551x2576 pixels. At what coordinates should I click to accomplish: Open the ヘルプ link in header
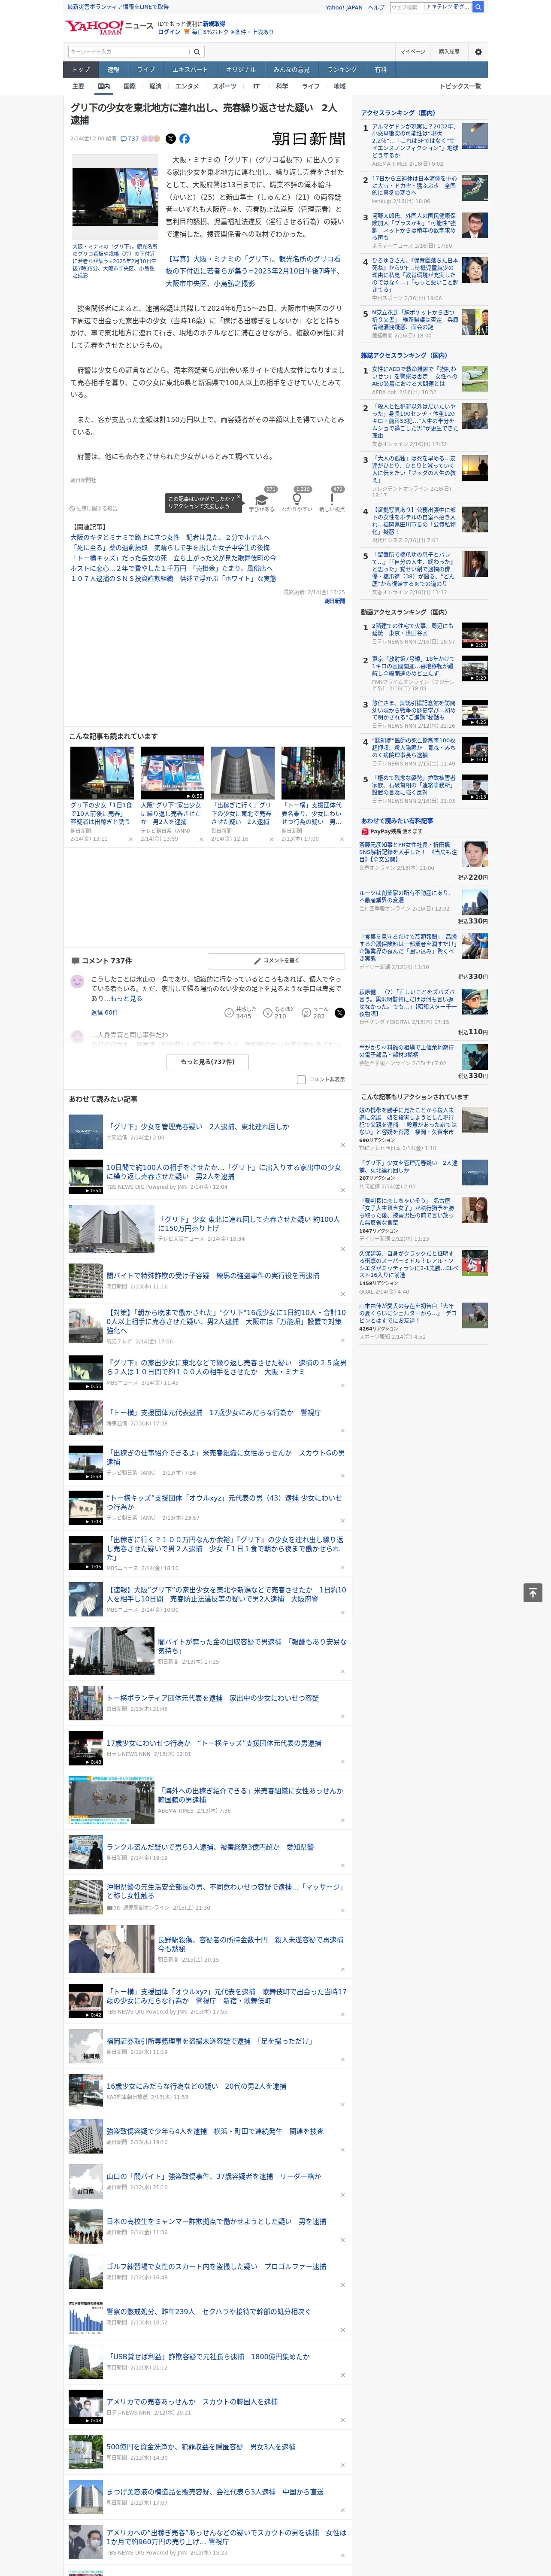376,7
